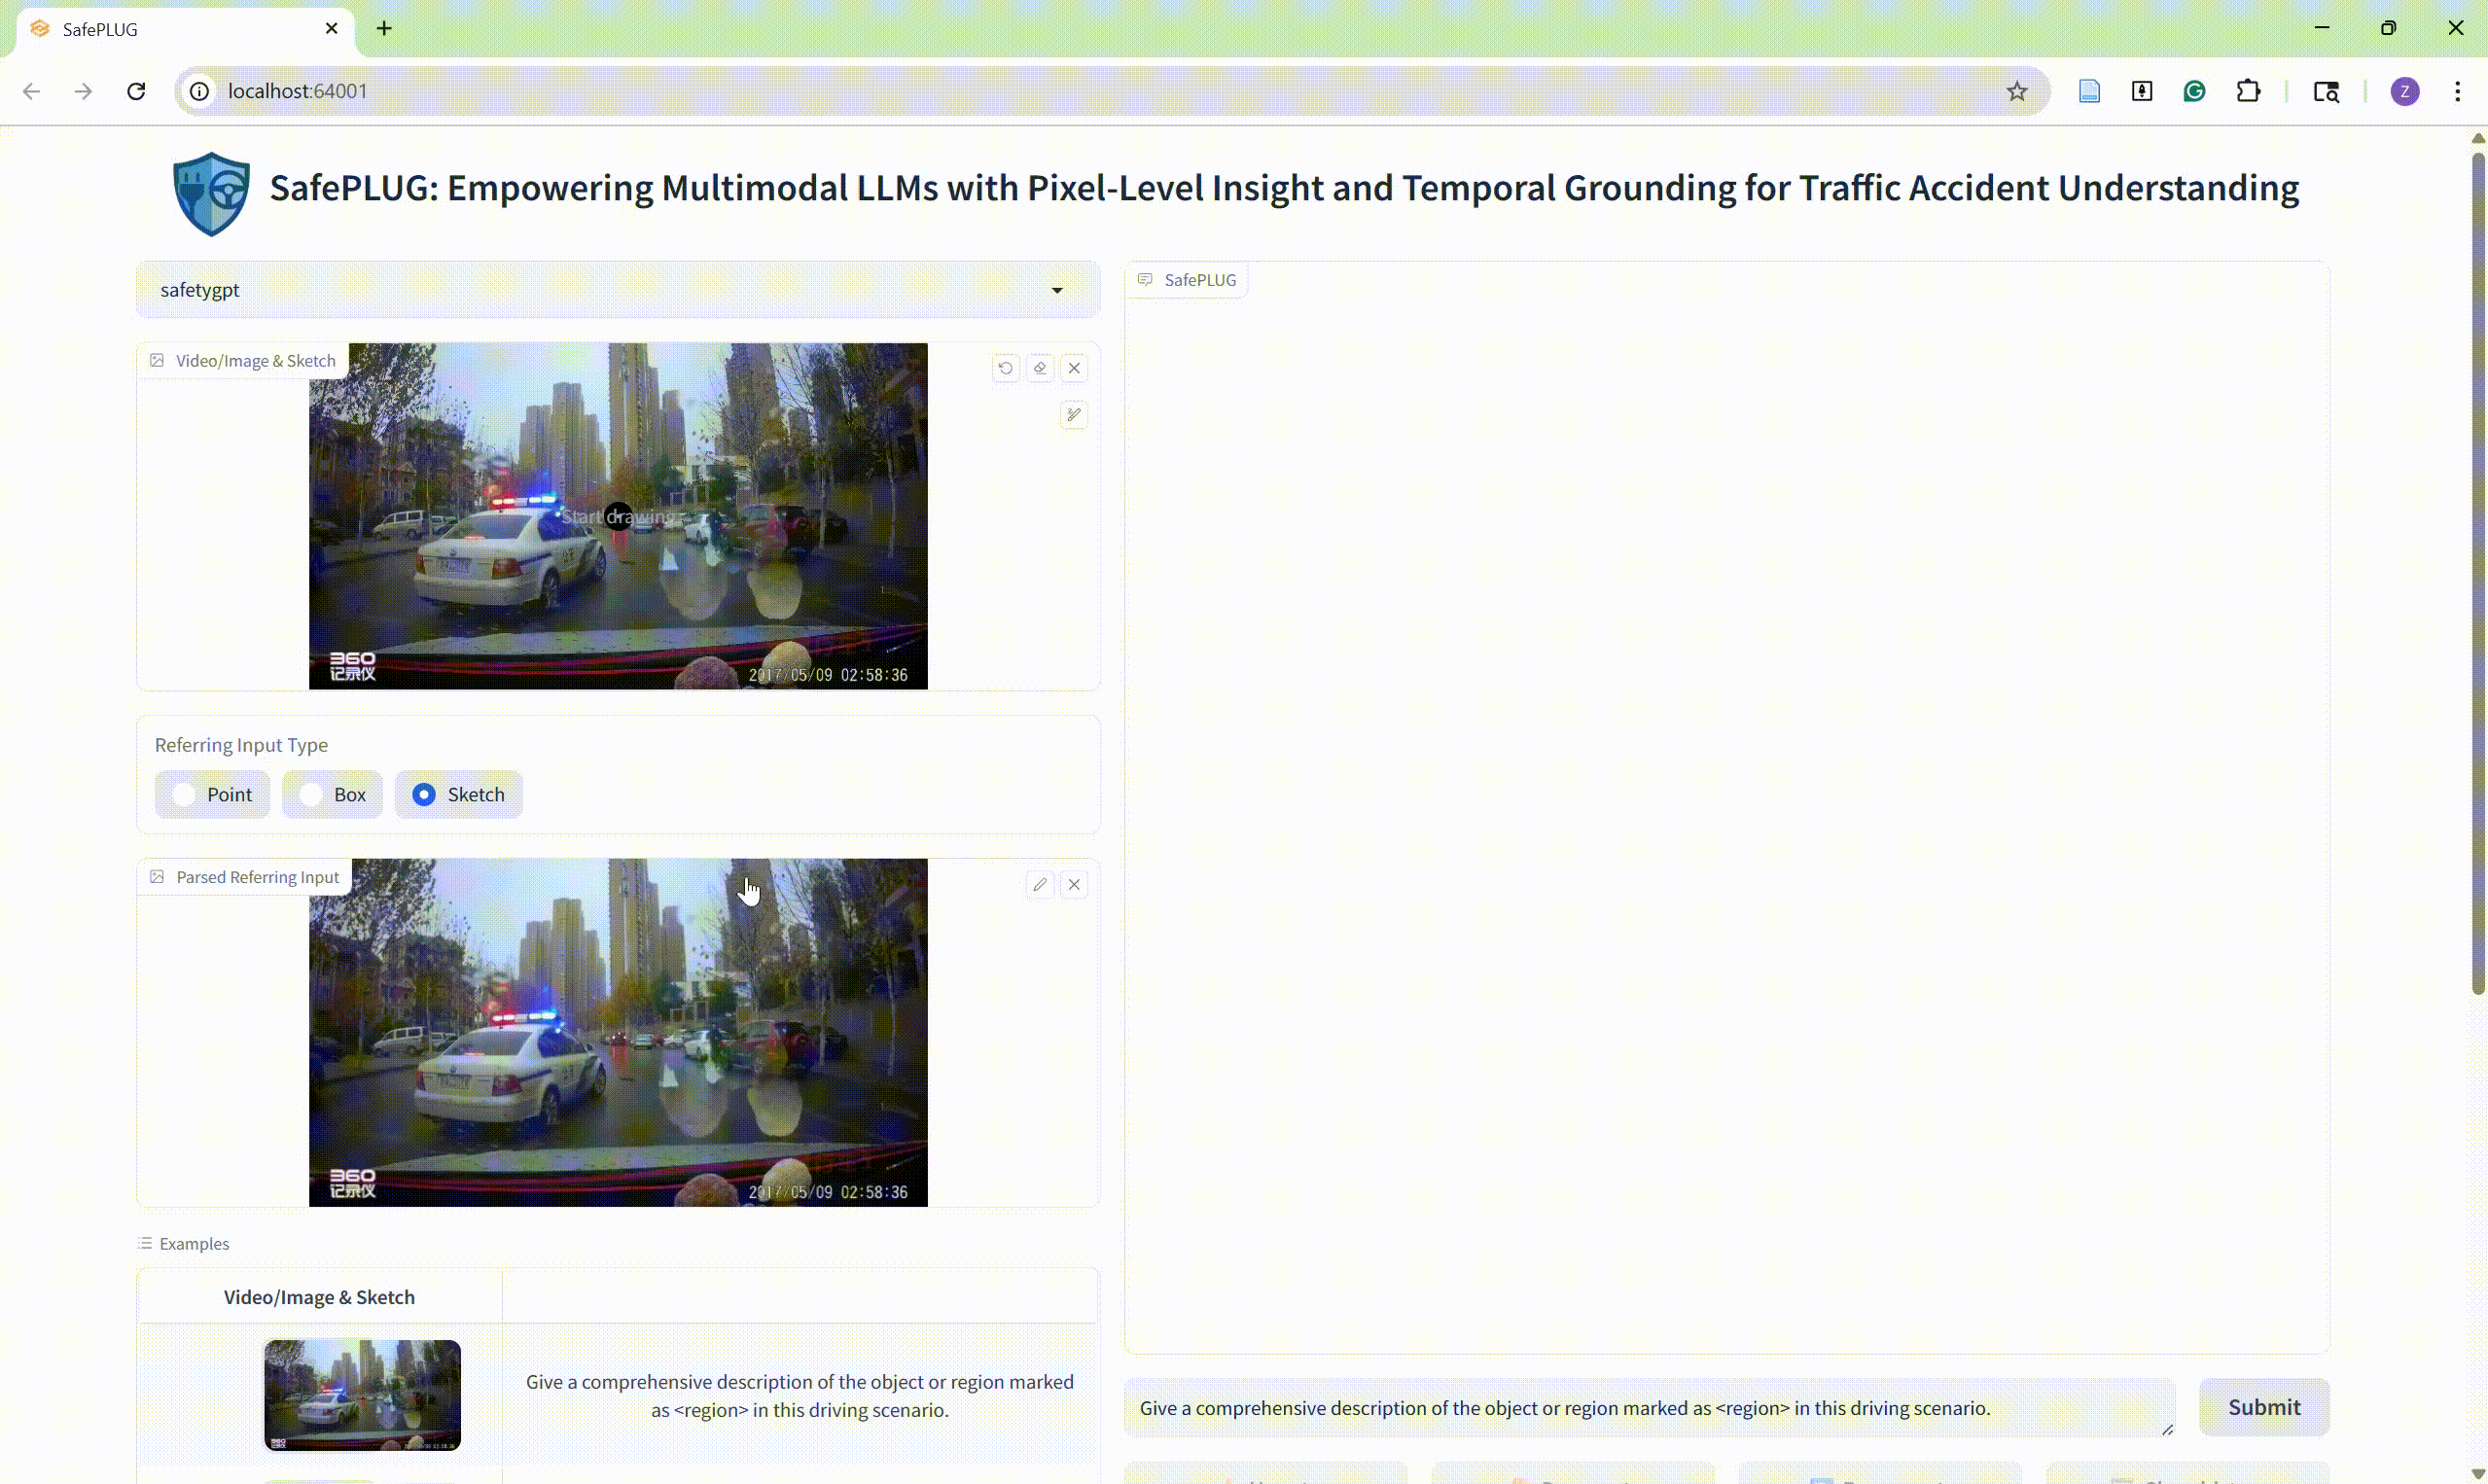
Task: Select the Point referring input type
Action: pos(212,794)
